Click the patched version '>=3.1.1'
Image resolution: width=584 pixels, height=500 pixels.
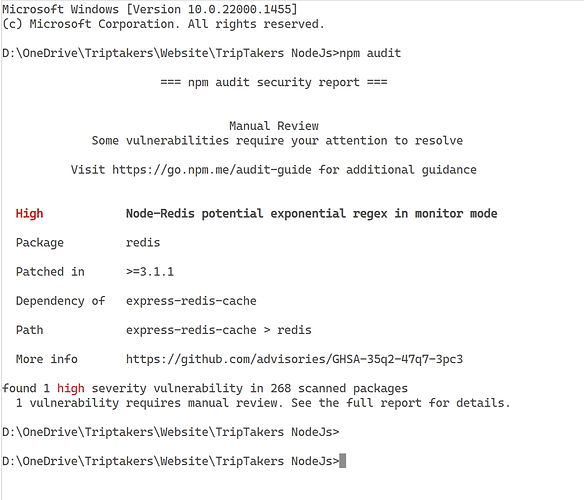coord(150,272)
